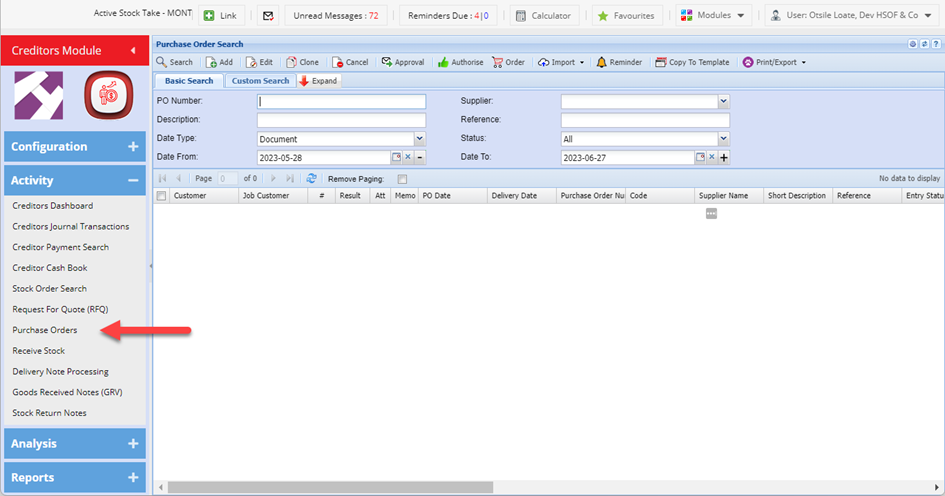
Task: Open Request For Quote (RFQ)
Action: [x=60, y=309]
